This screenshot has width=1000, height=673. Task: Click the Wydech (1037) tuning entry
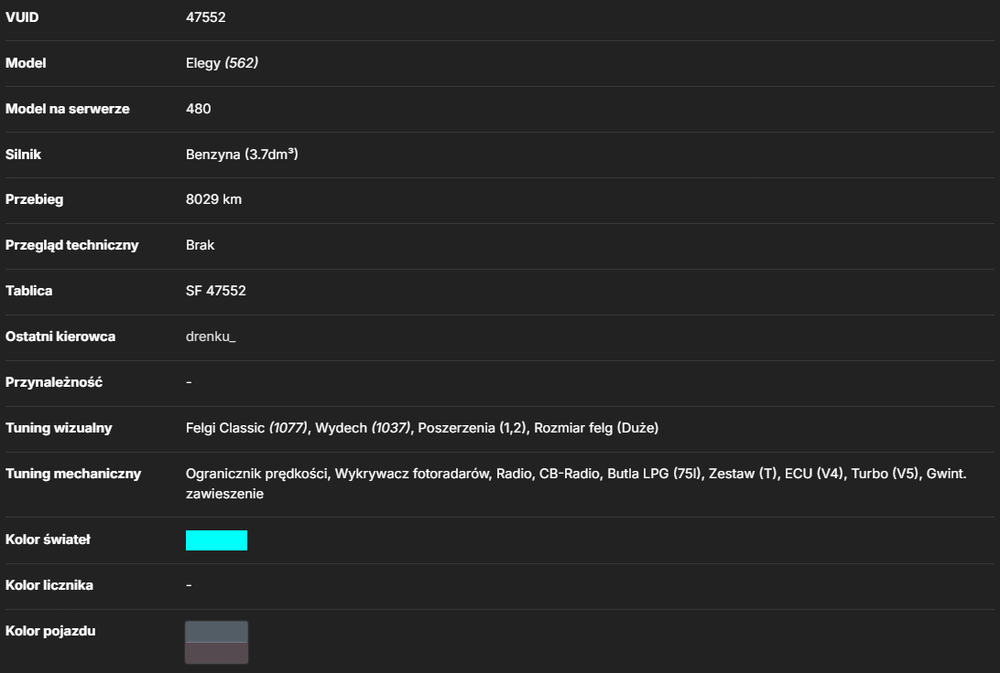[362, 428]
